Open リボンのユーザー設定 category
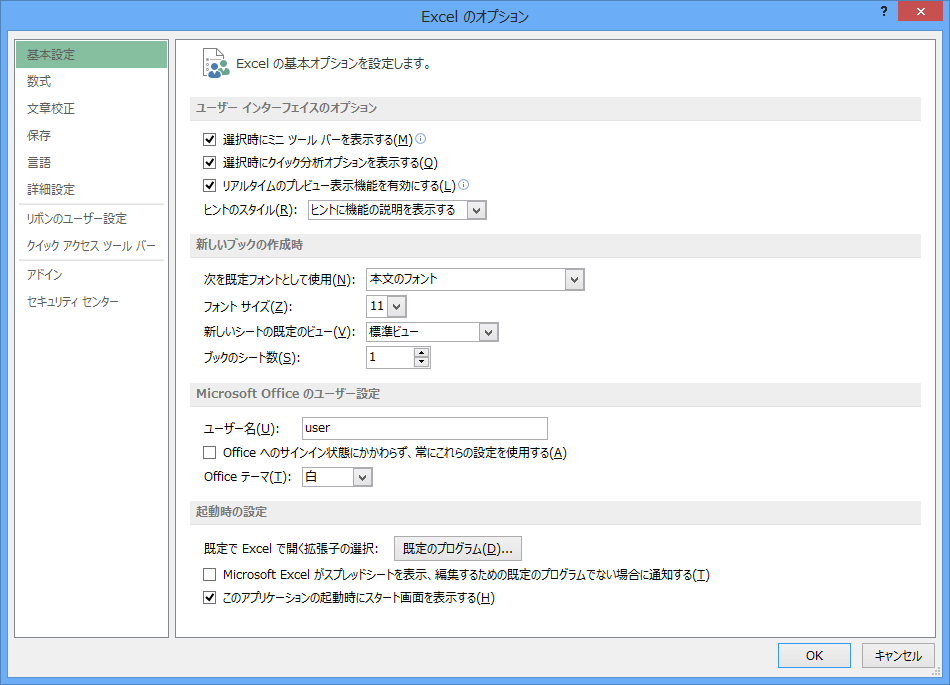 pos(91,219)
